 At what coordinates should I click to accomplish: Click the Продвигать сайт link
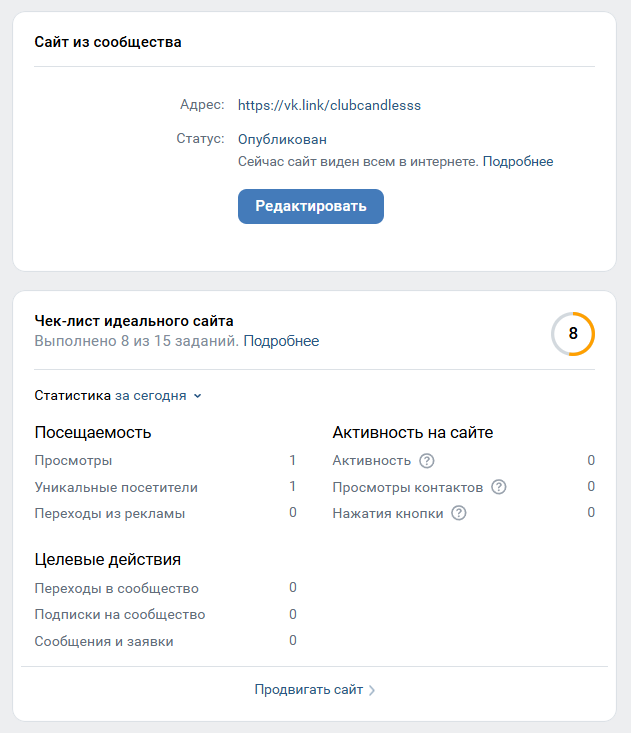pos(308,689)
